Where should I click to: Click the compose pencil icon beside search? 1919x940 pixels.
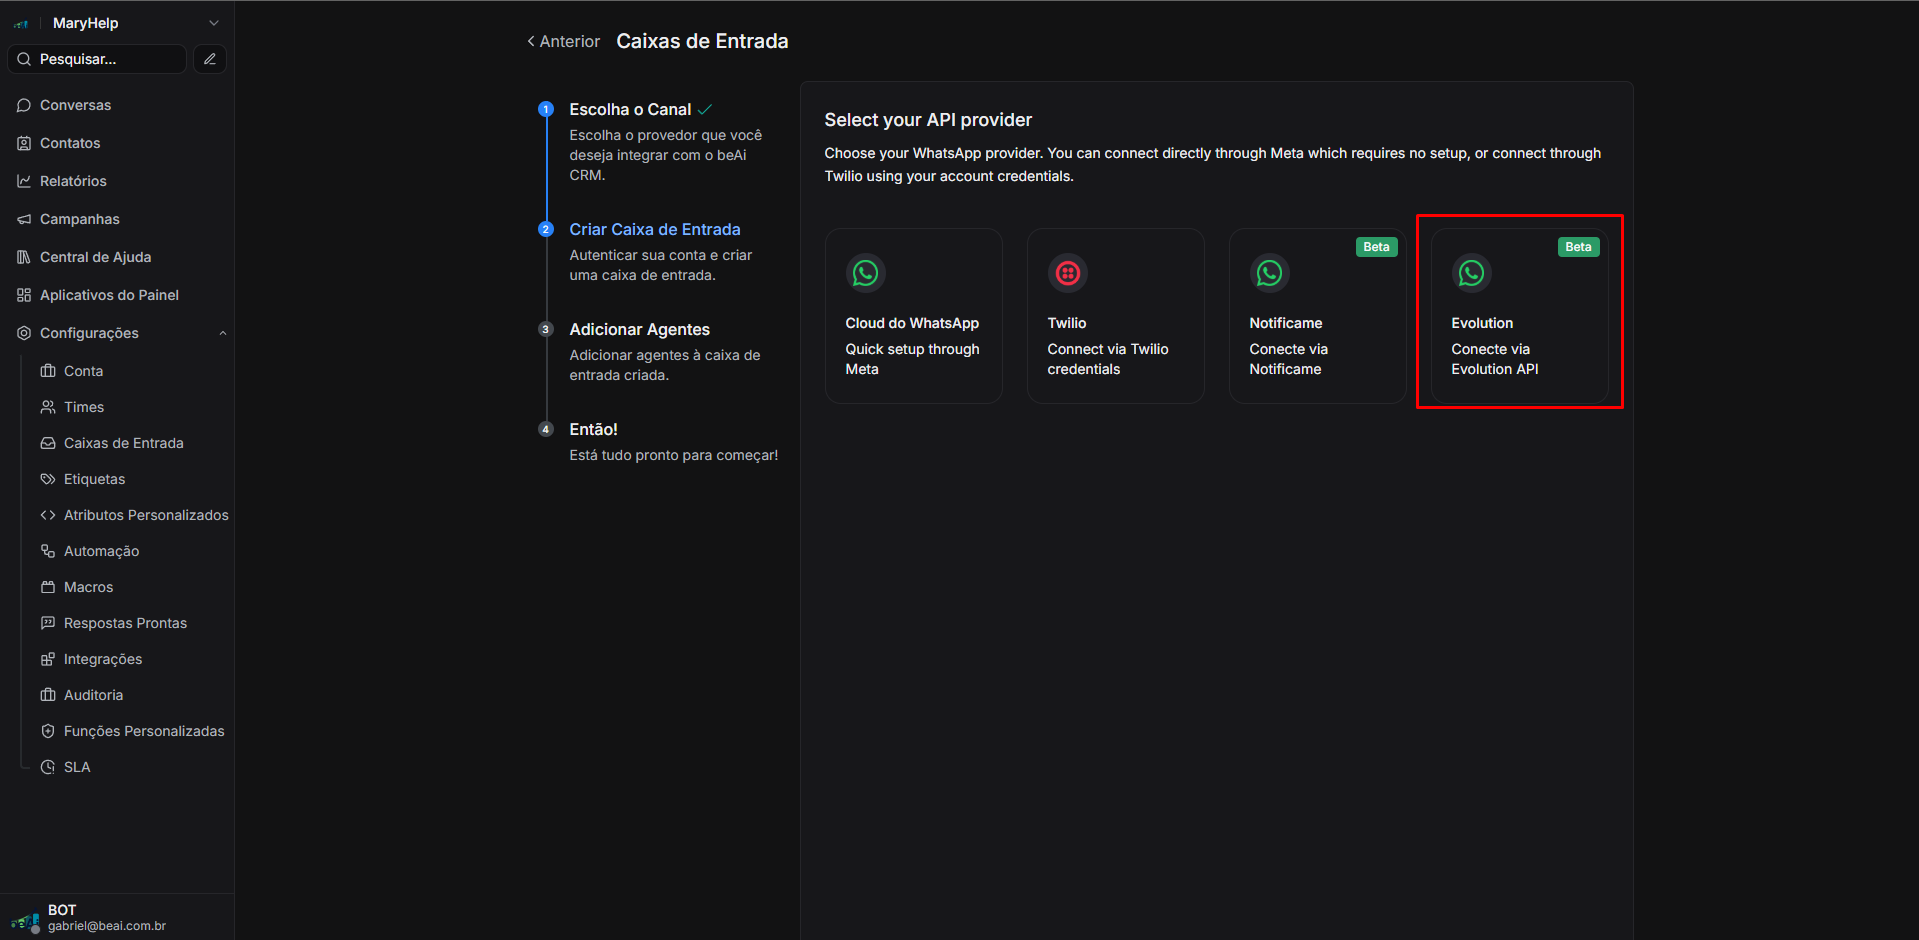point(210,59)
